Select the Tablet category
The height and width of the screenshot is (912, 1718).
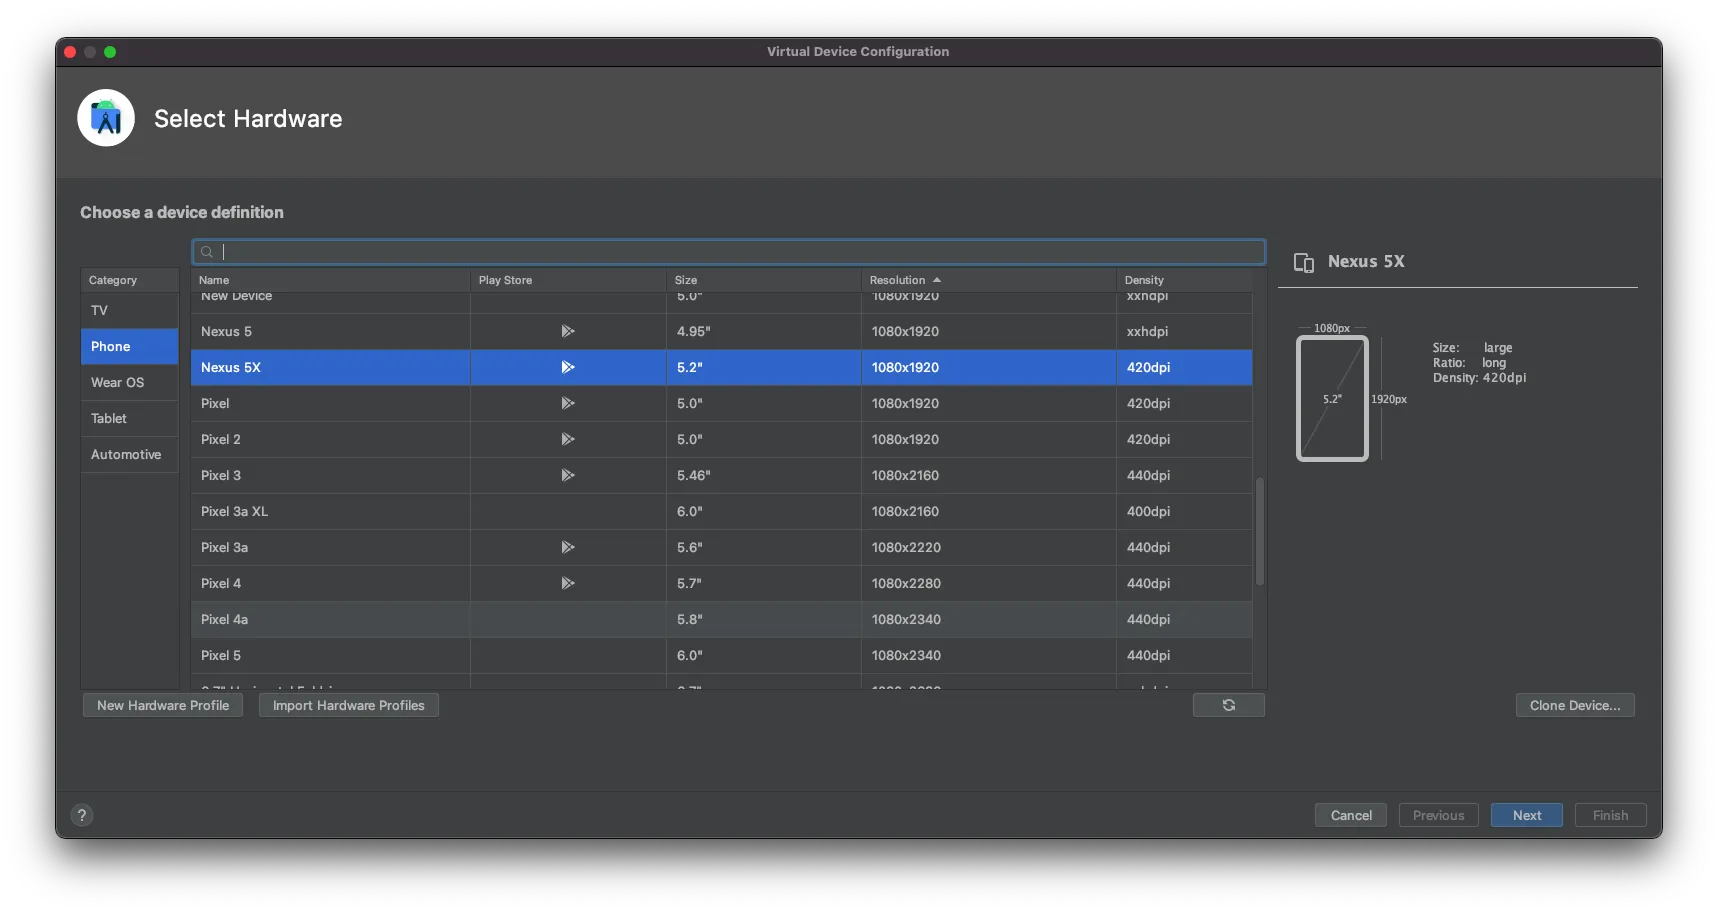[x=129, y=418]
